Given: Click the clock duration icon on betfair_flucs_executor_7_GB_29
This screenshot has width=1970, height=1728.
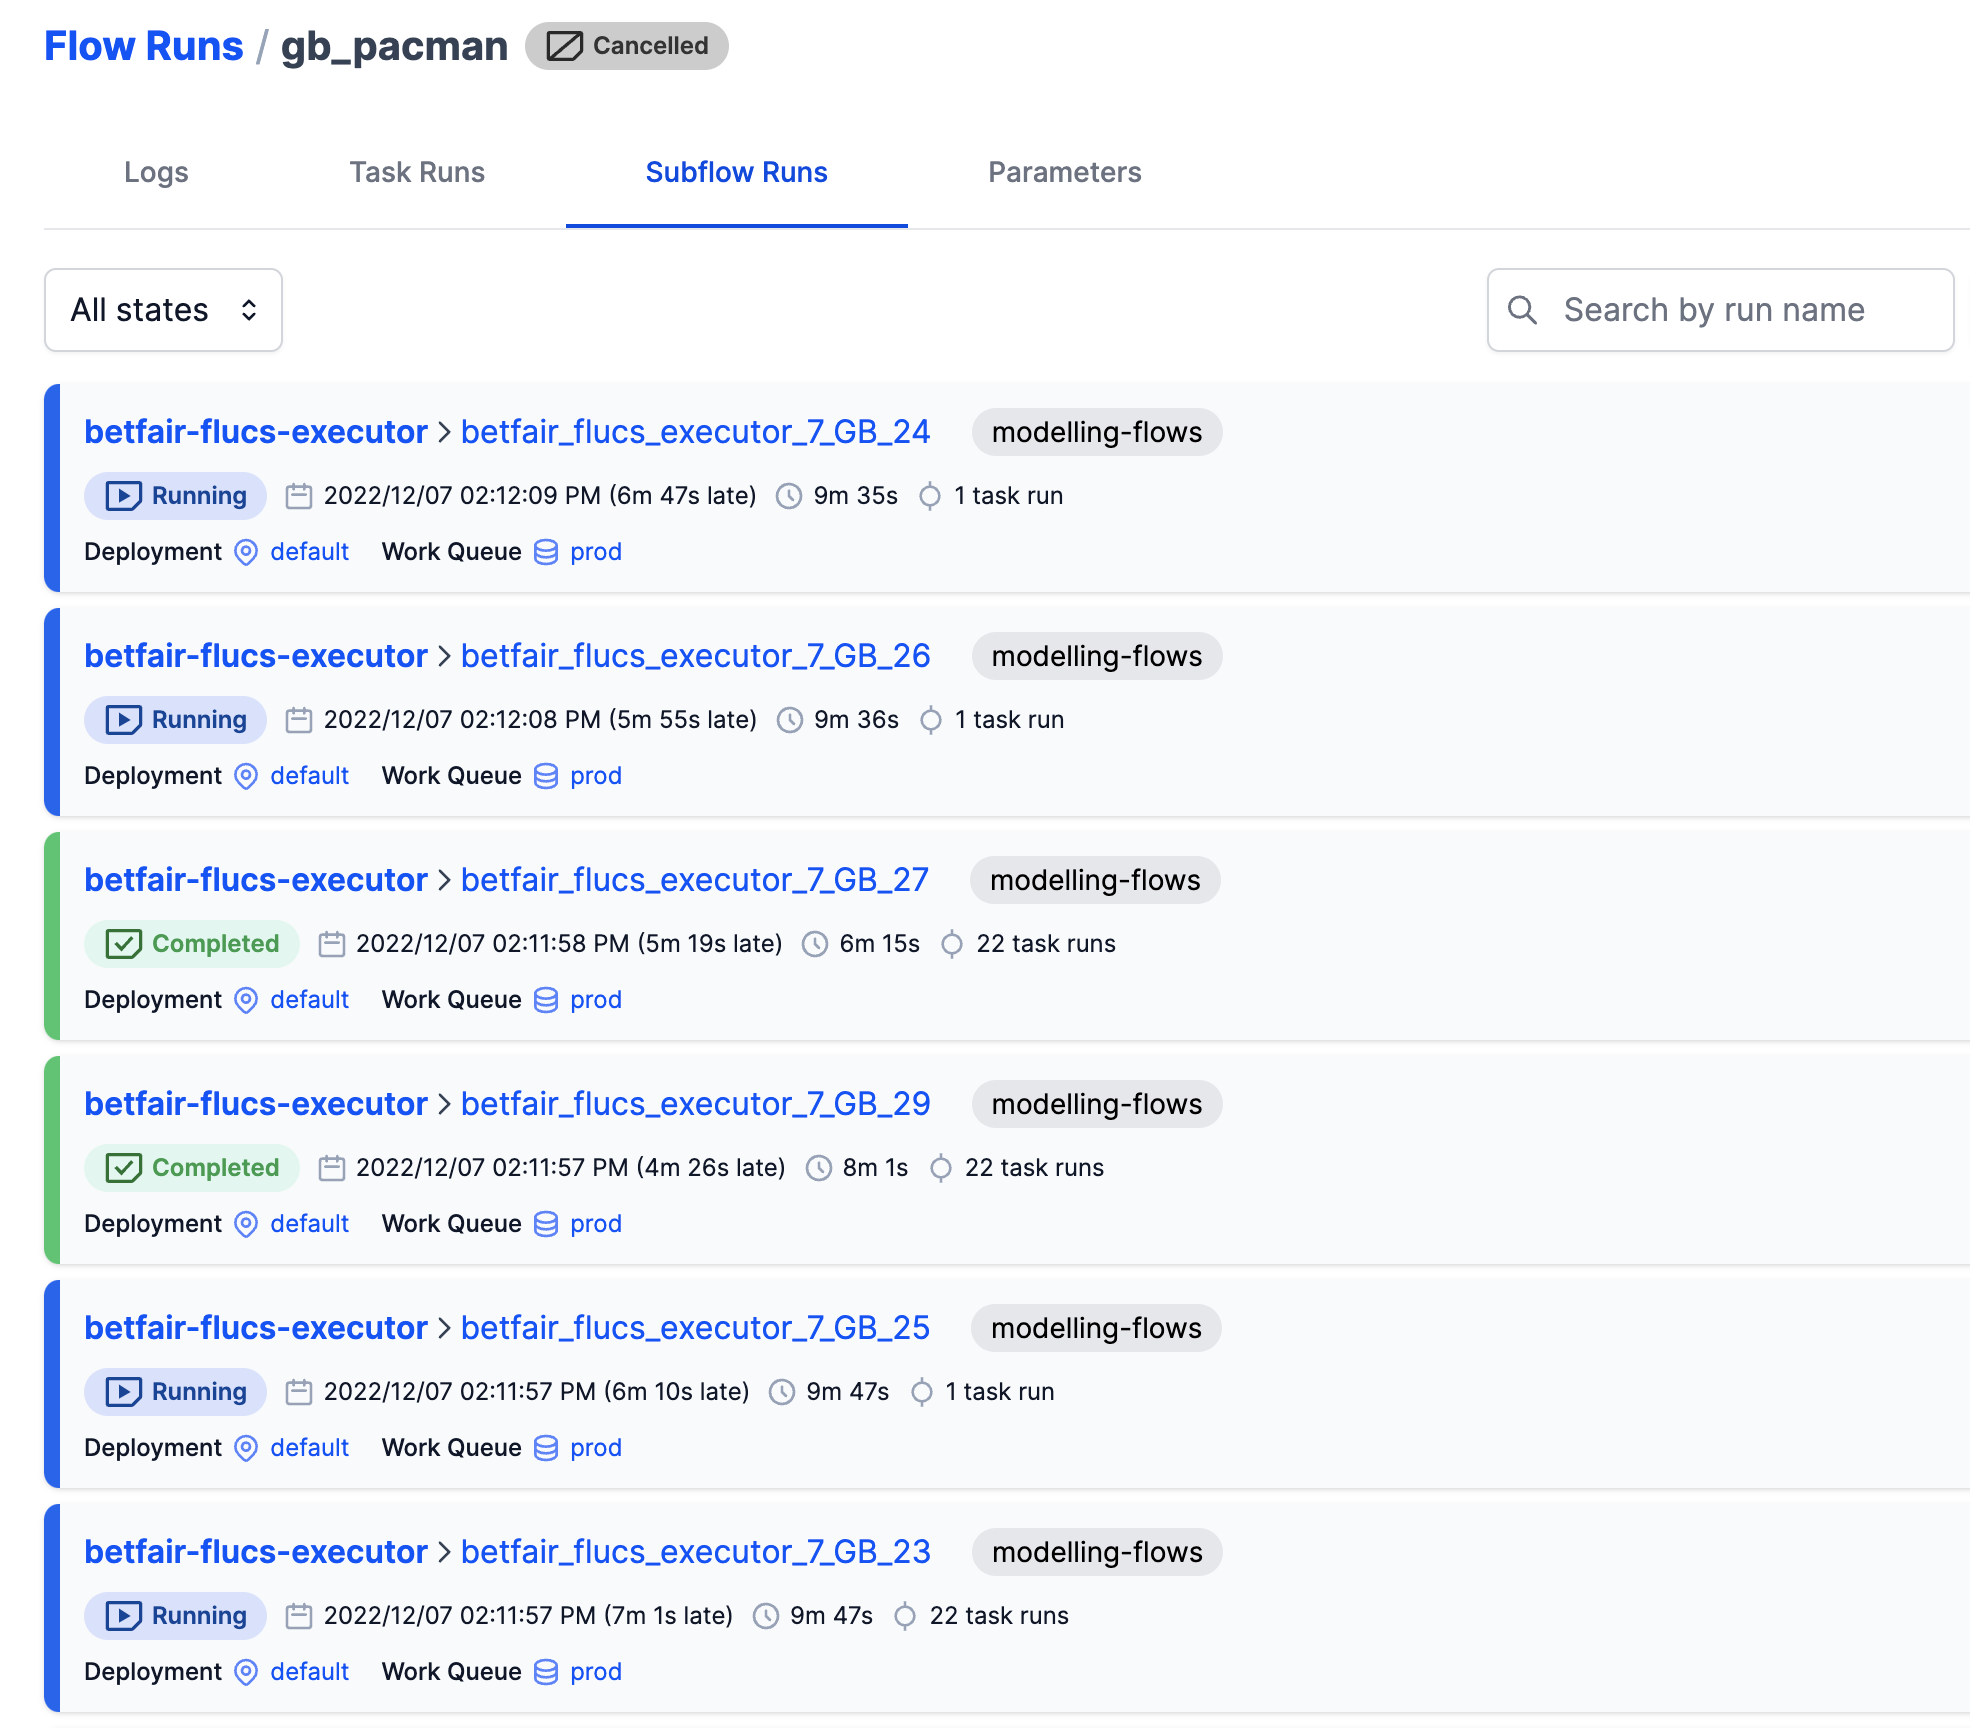Looking at the screenshot, I should (820, 1167).
